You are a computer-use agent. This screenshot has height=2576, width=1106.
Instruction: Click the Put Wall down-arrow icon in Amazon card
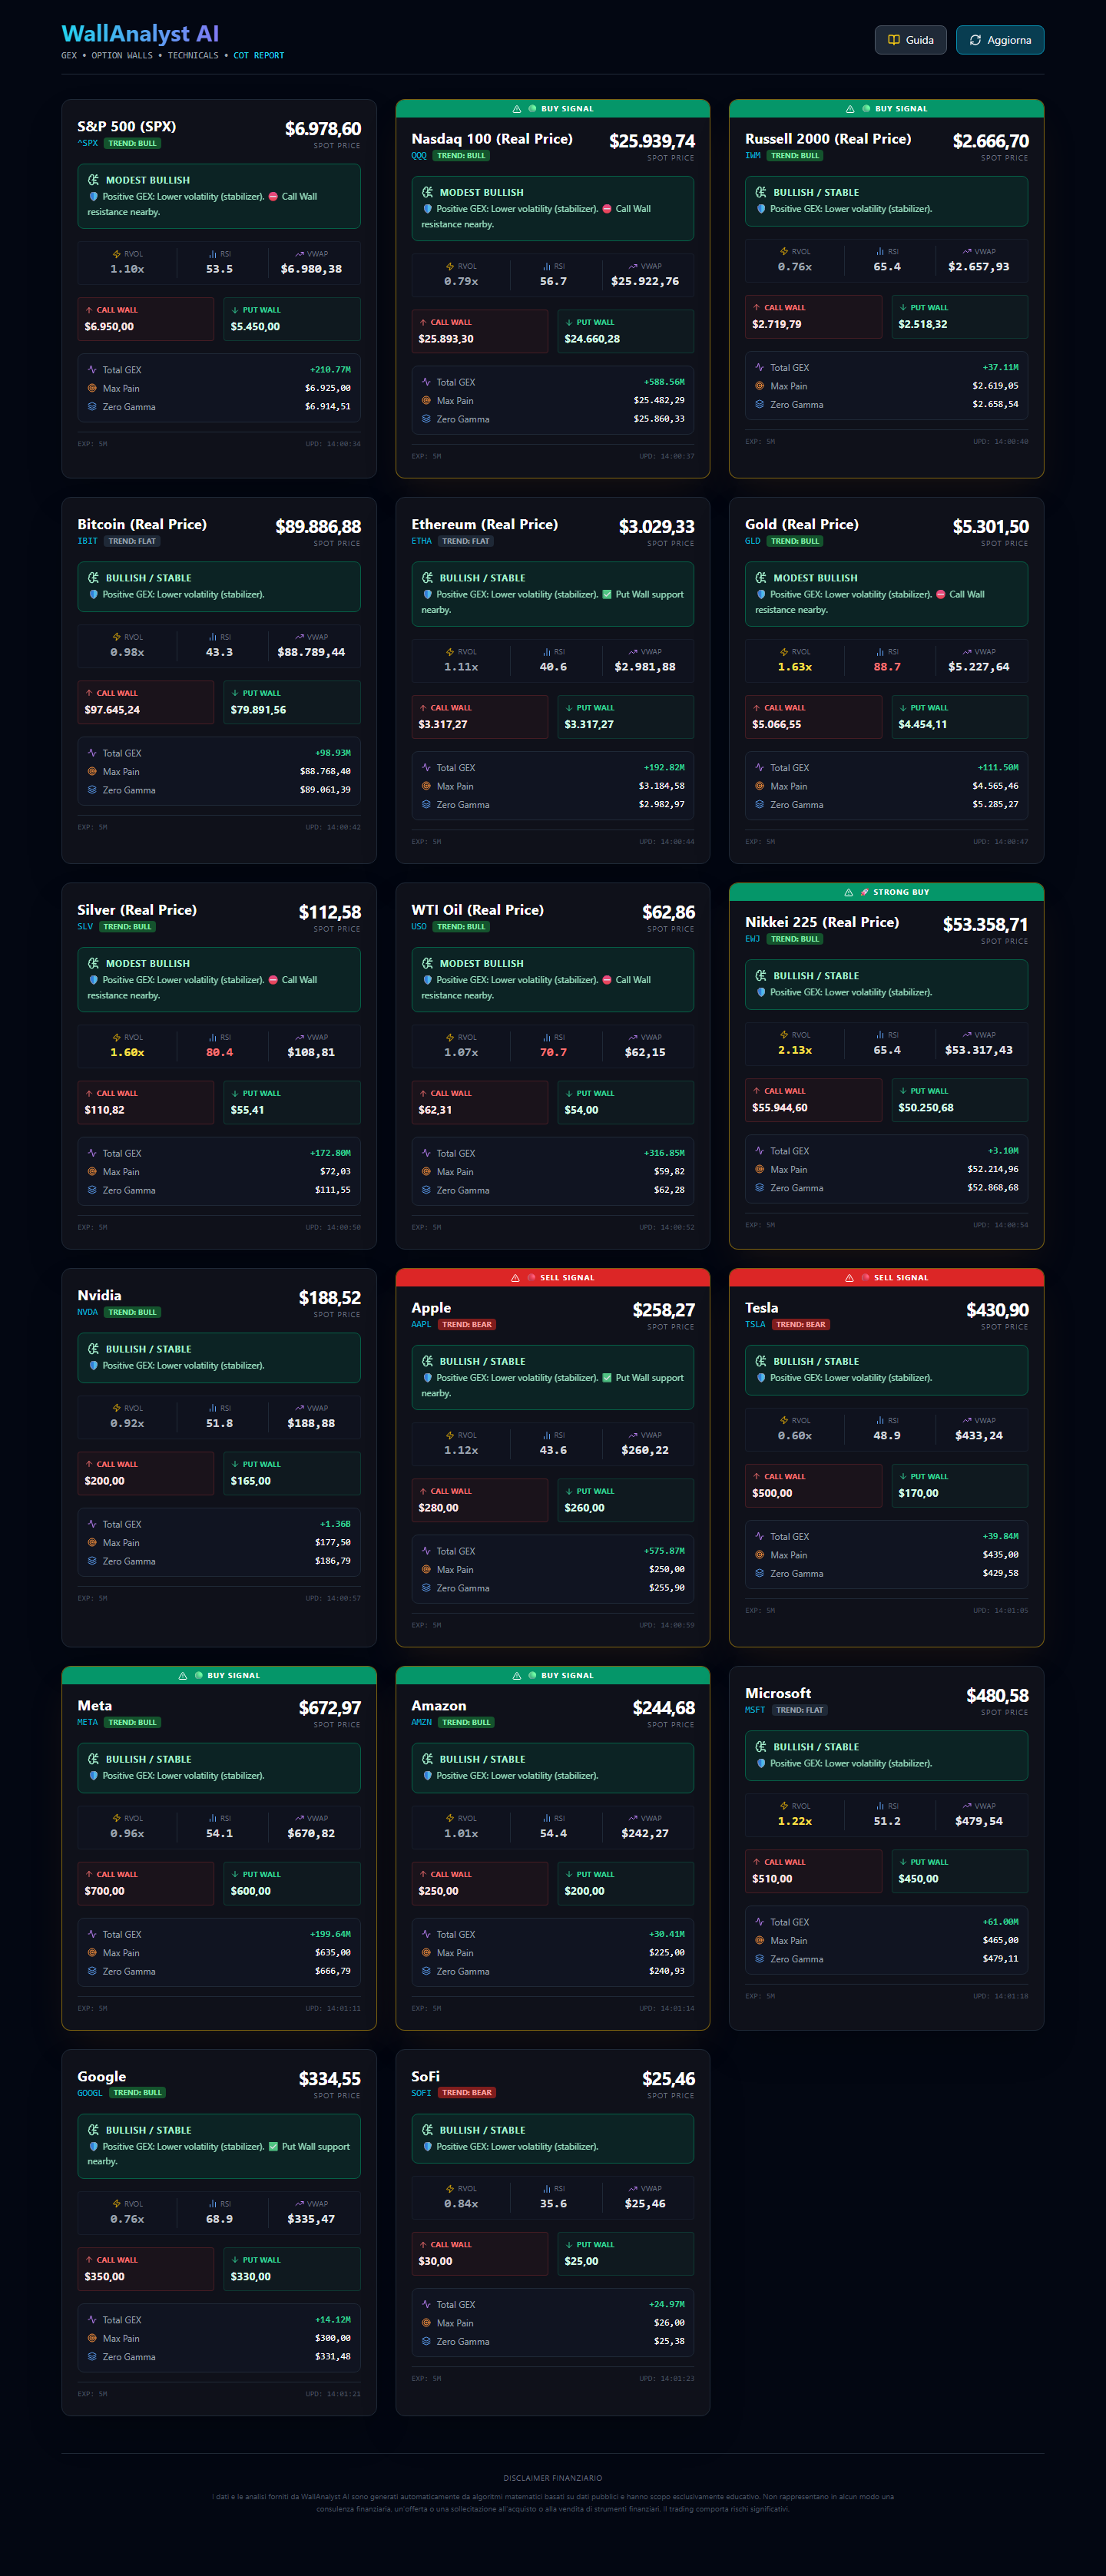point(569,1874)
